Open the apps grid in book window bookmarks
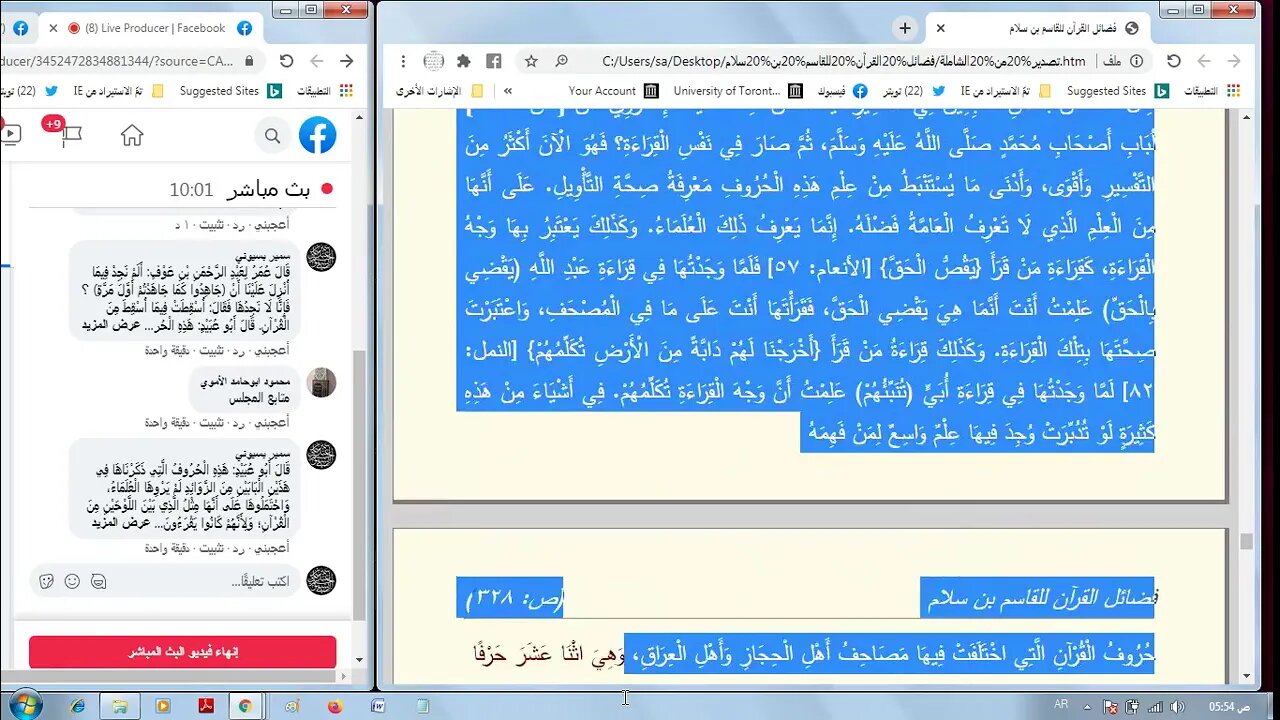This screenshot has height=720, width=1280. click(x=1233, y=91)
